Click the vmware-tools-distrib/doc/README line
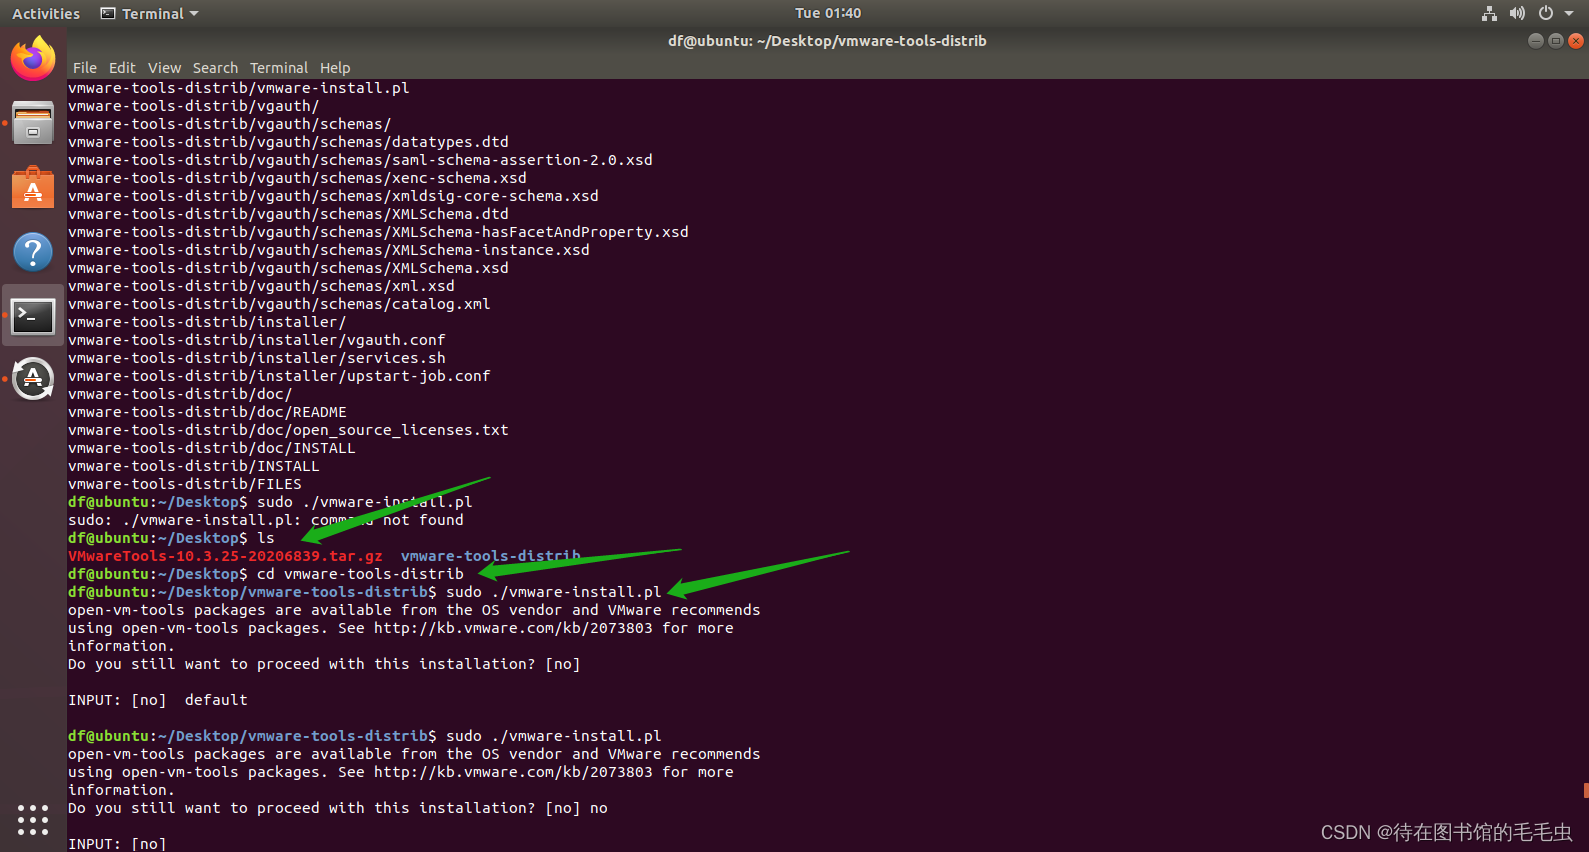The image size is (1589, 852). [x=207, y=412]
